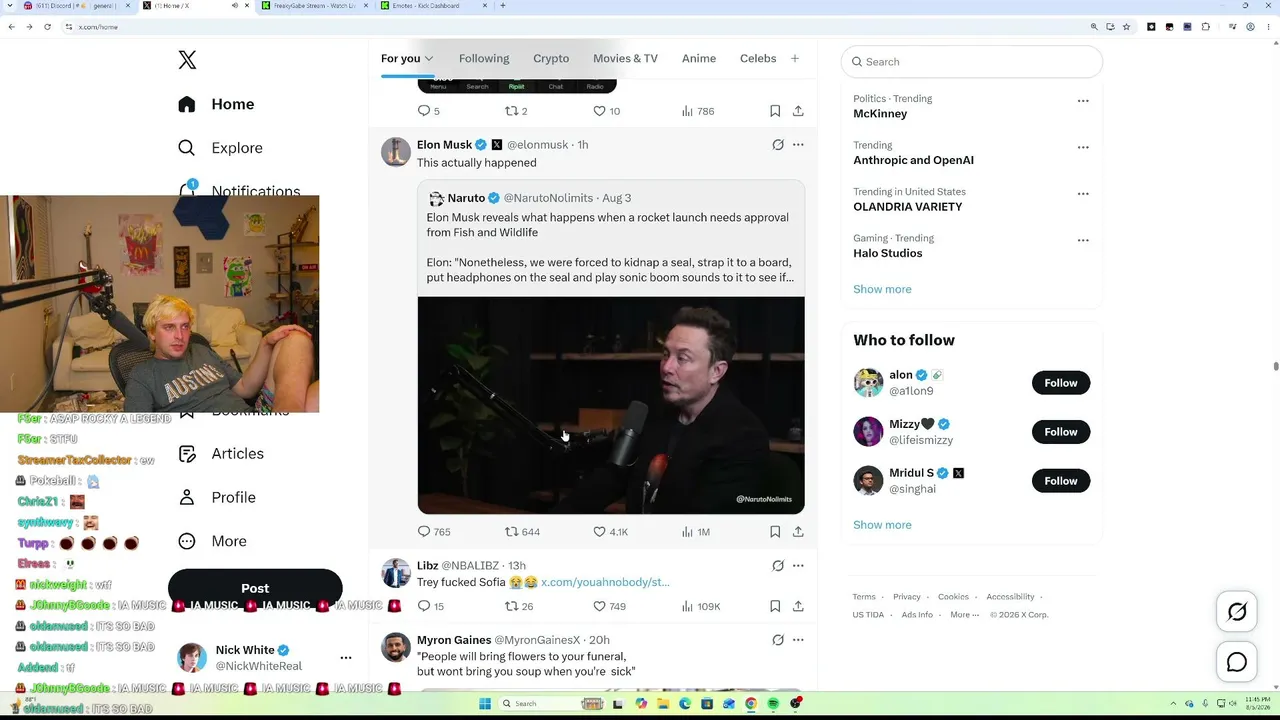
Task: Add a new timeline tab with plus icon
Action: (795, 58)
